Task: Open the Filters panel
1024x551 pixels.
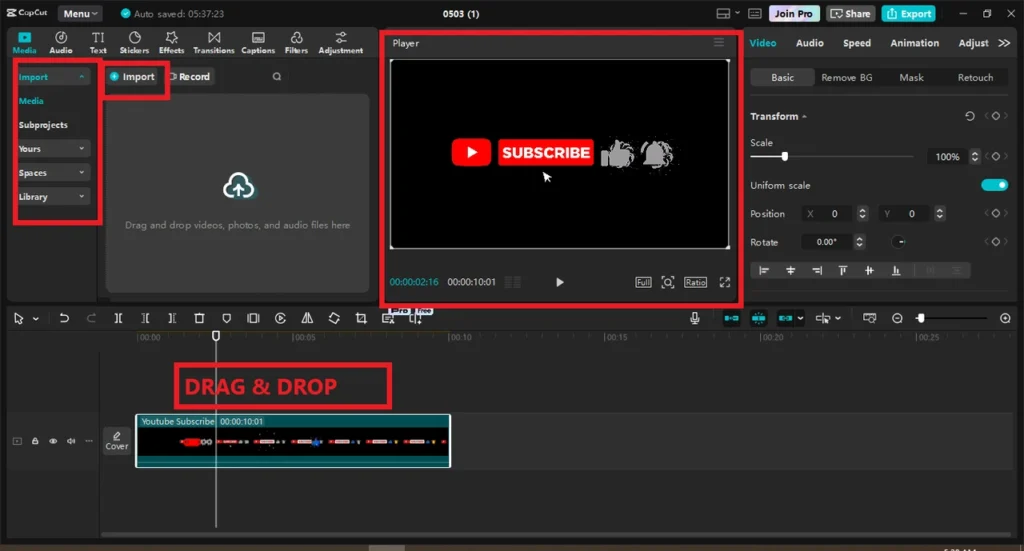Action: [x=296, y=42]
